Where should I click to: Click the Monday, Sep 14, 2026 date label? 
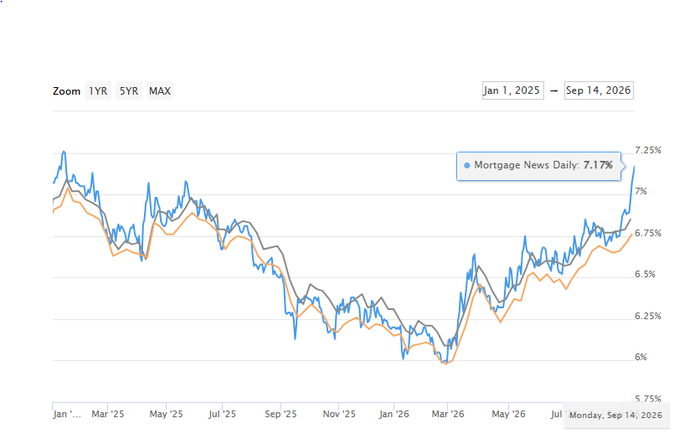(x=616, y=415)
